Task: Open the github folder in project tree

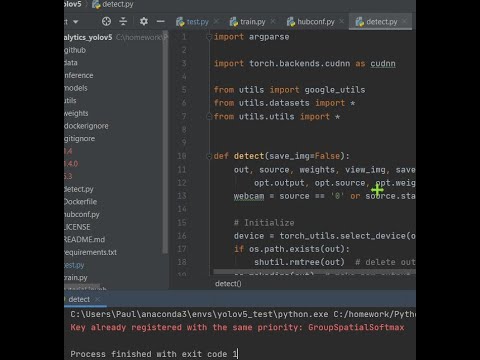Action: tap(75, 50)
